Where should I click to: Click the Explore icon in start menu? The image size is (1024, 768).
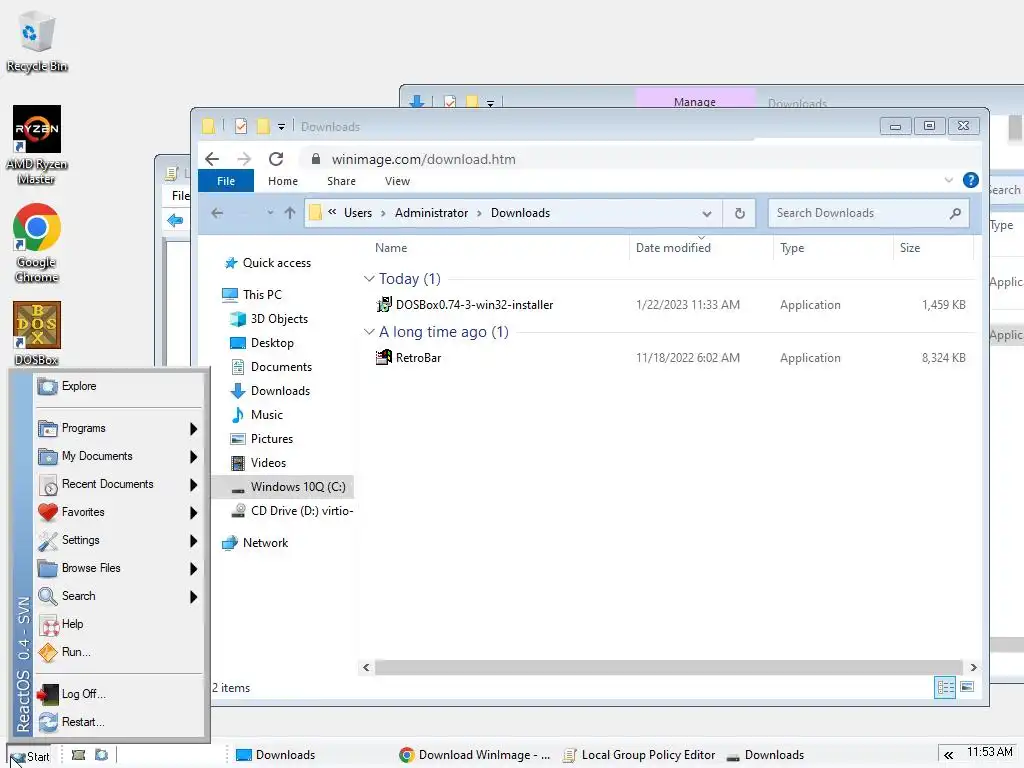(x=48, y=387)
